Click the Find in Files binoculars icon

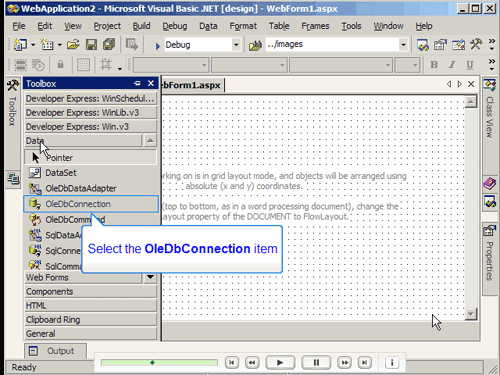tap(255, 45)
